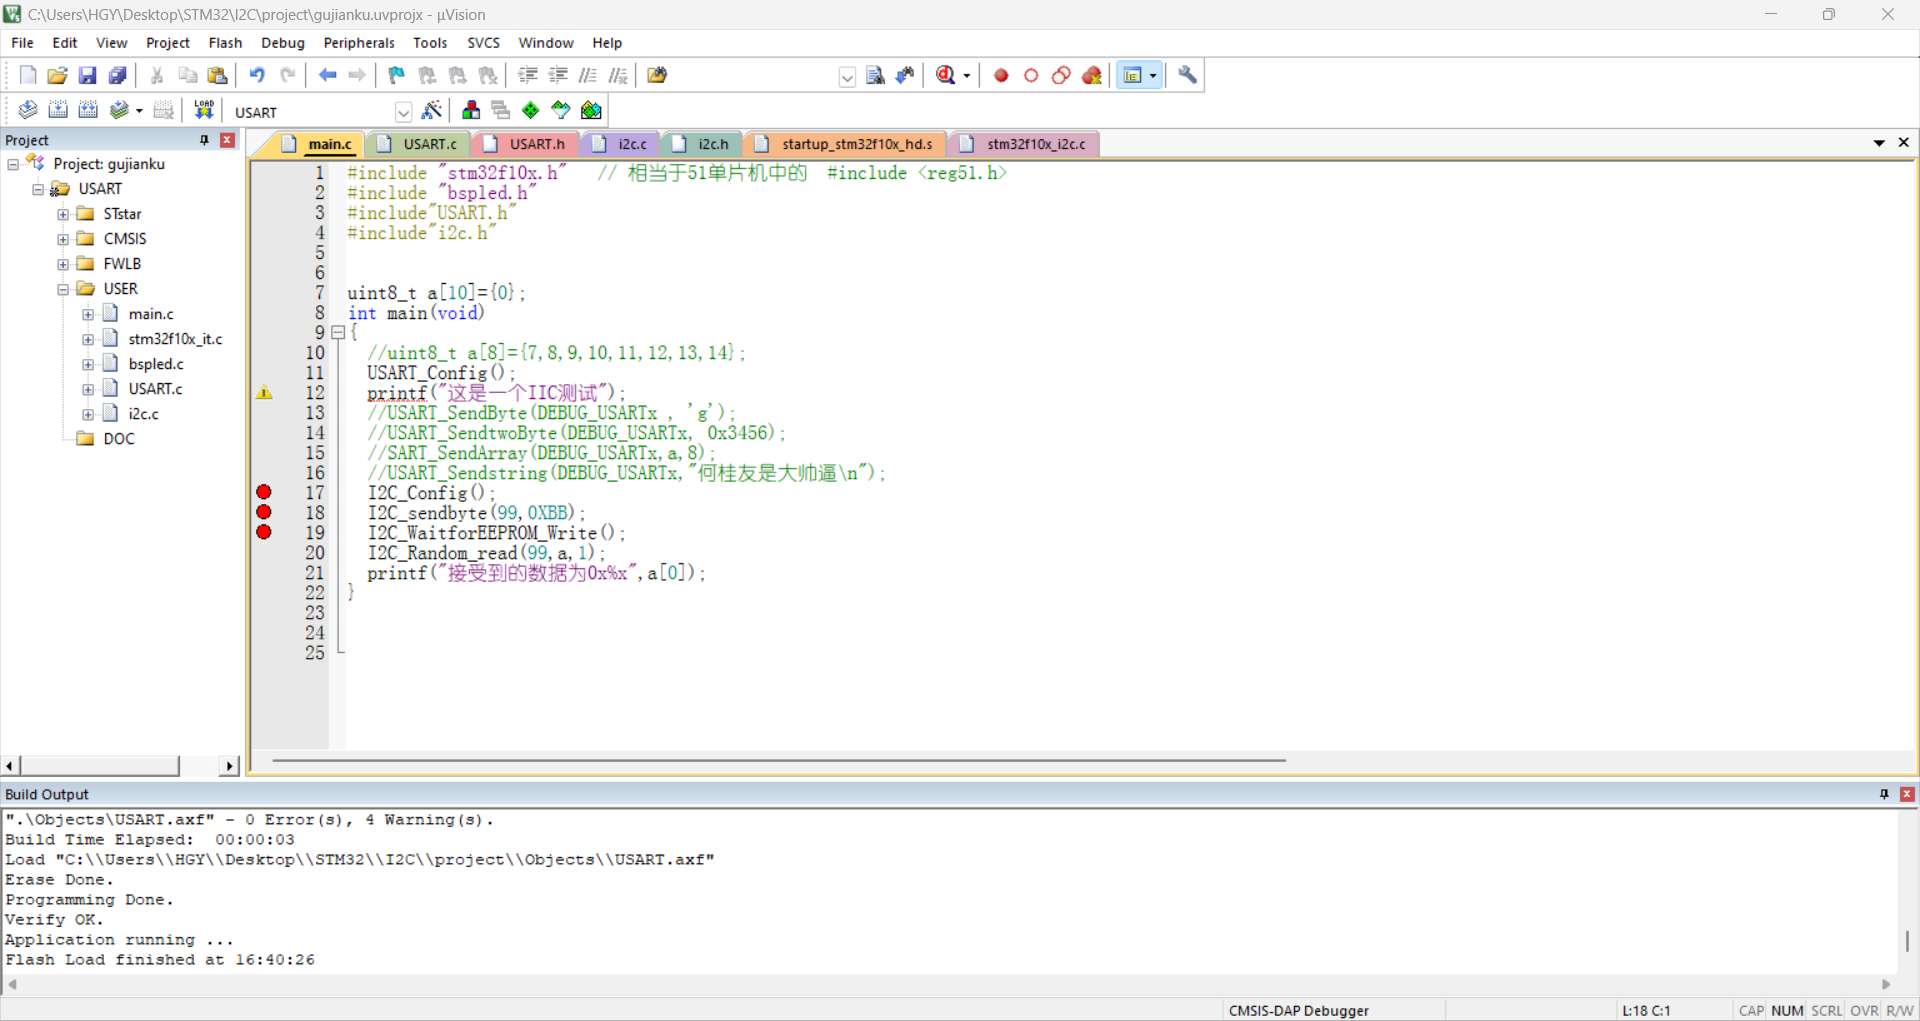Switch to stm32f10x_i2c.c tab
1920x1021 pixels.
coord(1025,144)
